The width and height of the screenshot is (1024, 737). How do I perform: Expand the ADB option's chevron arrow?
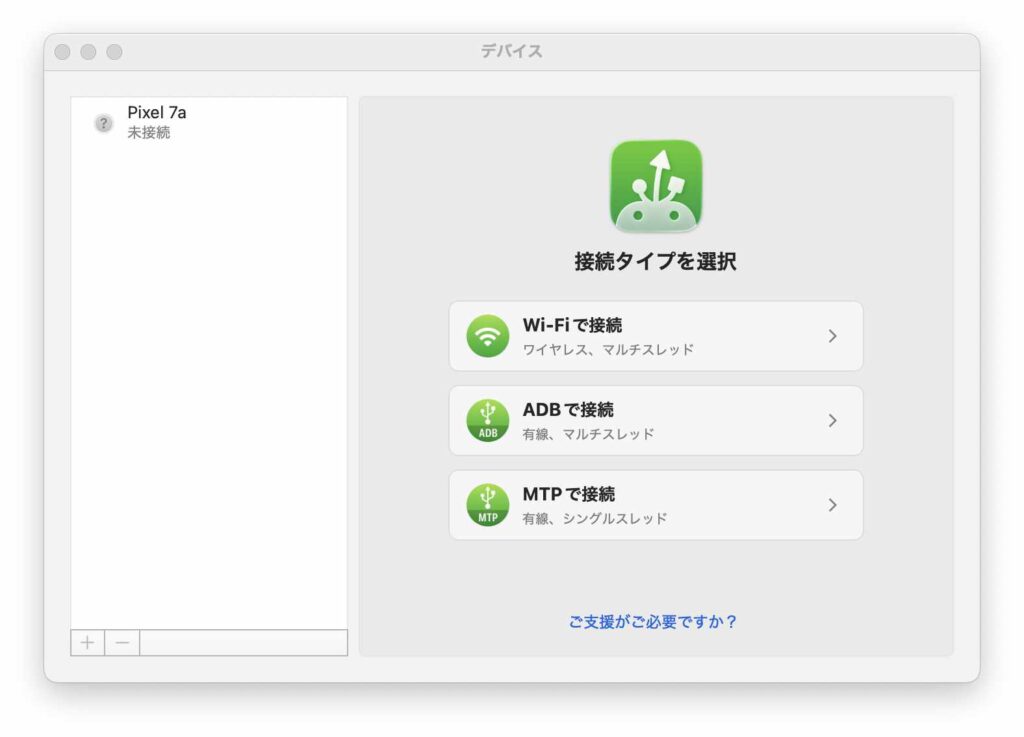(x=832, y=421)
